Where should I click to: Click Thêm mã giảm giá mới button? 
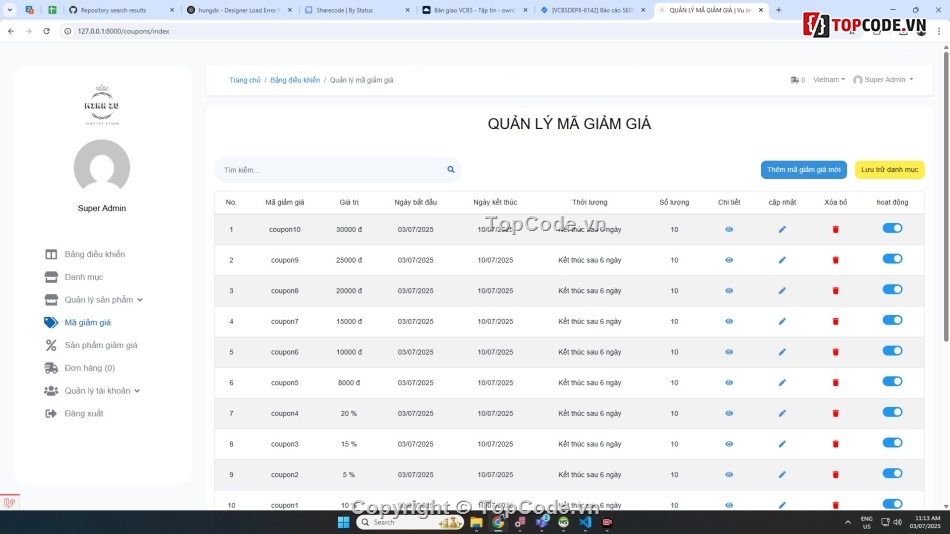803,170
